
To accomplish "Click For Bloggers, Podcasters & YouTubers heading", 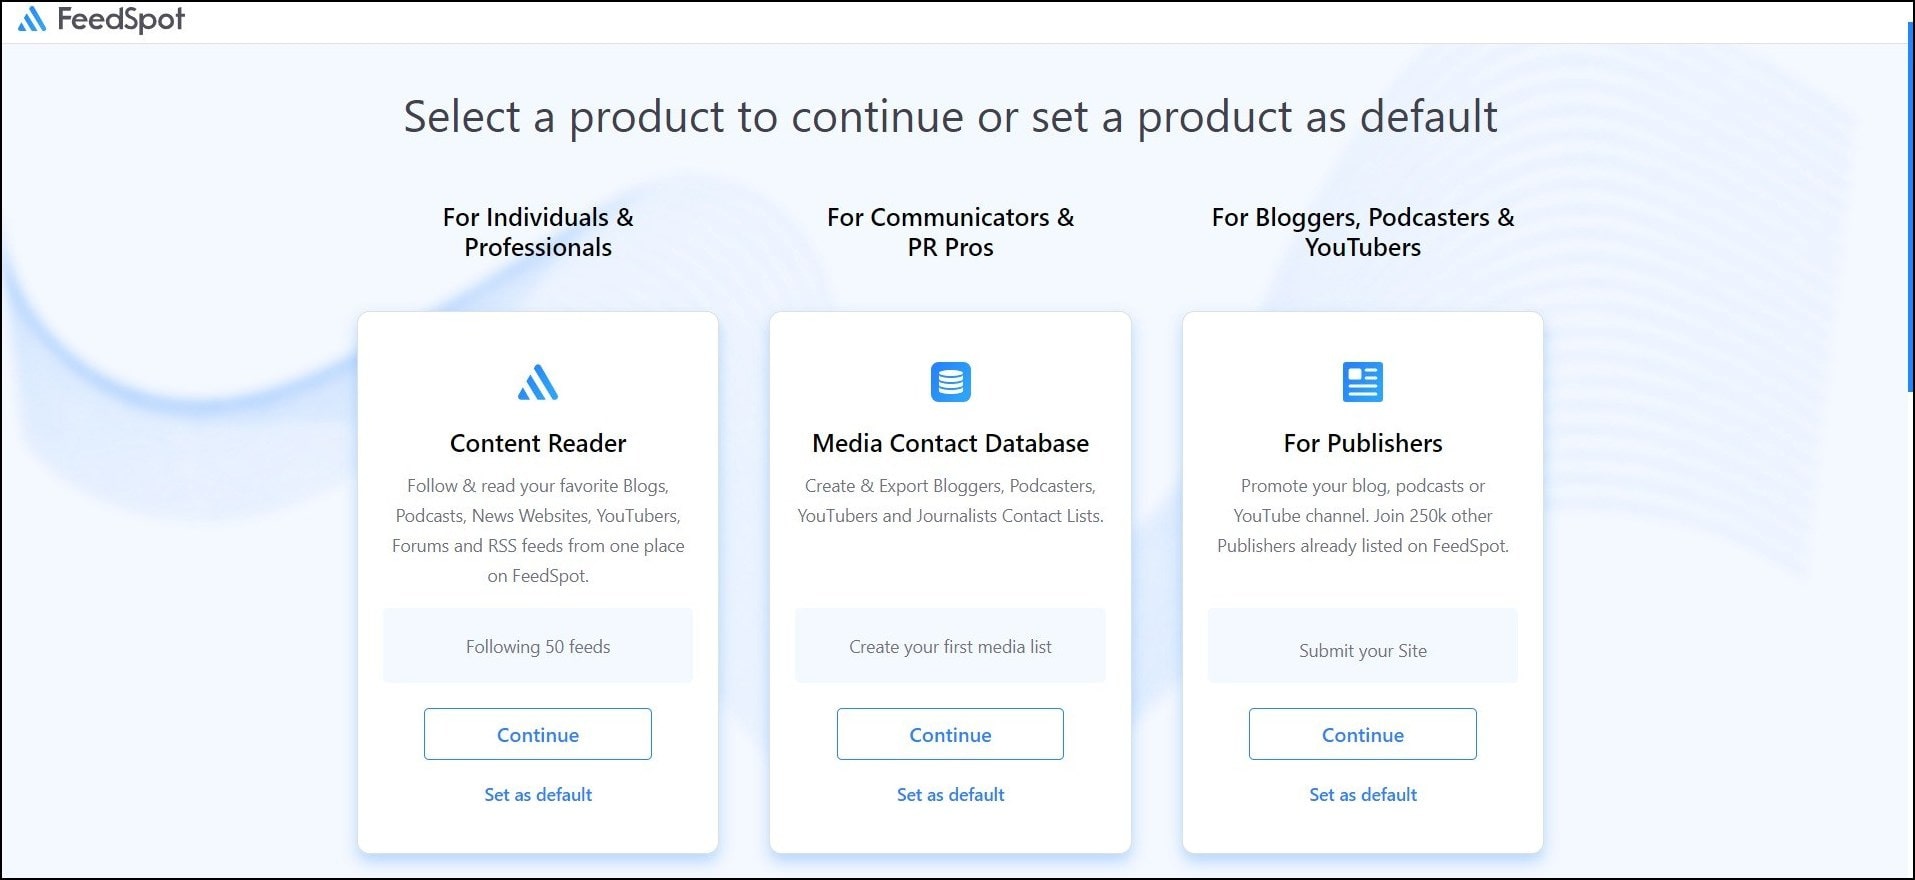I will point(1362,232).
